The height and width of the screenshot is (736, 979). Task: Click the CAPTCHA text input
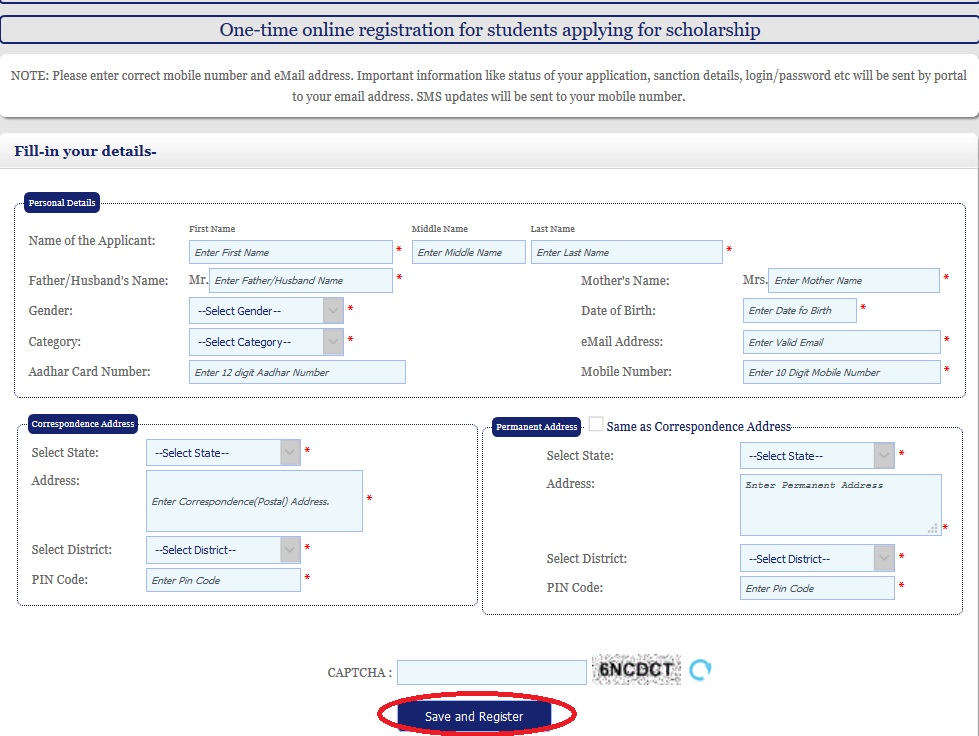click(x=492, y=672)
